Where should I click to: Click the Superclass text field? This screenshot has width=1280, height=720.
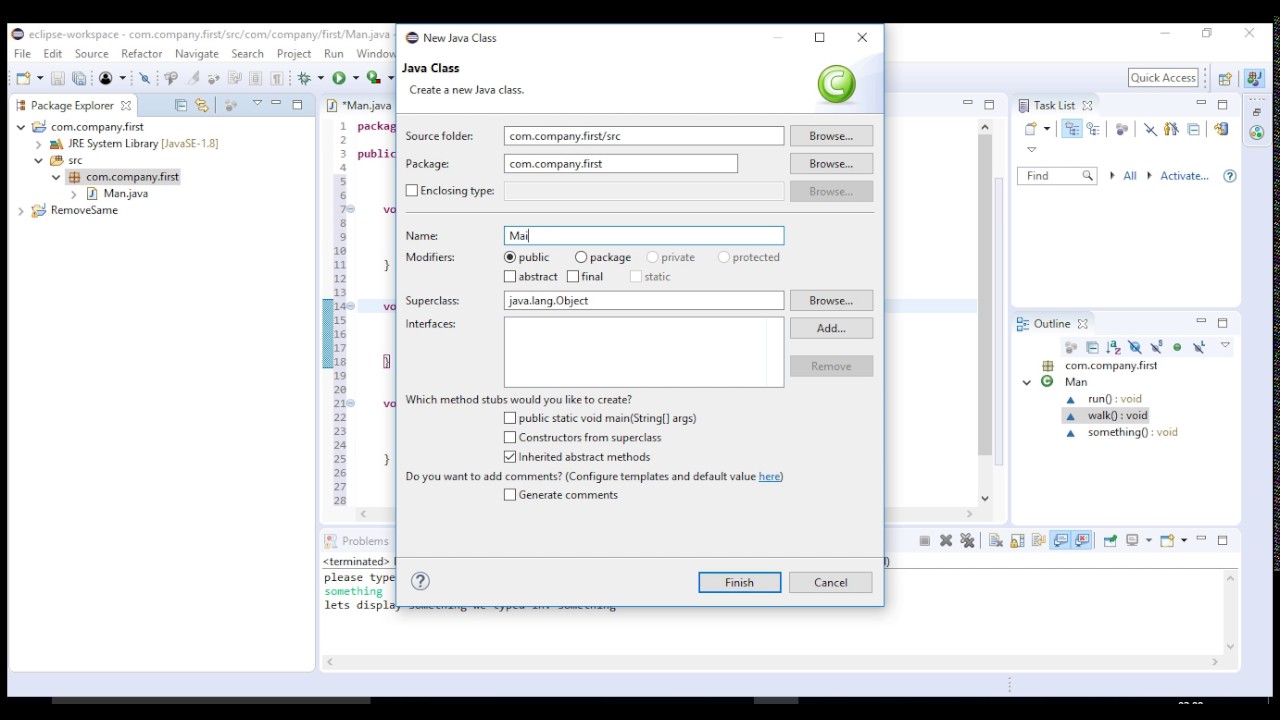644,301
